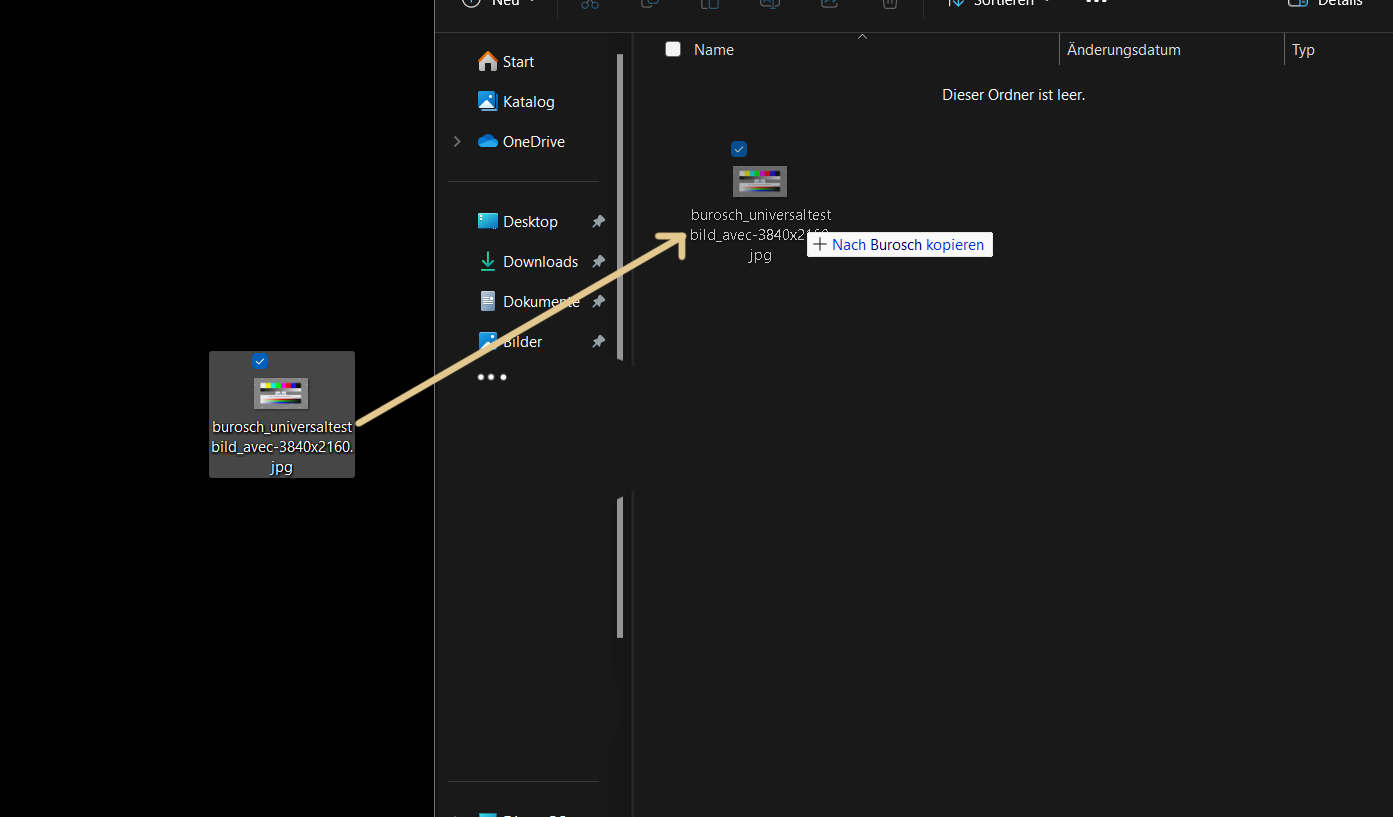Click the pin icon beside Downloads
The image size is (1393, 817).
598,262
